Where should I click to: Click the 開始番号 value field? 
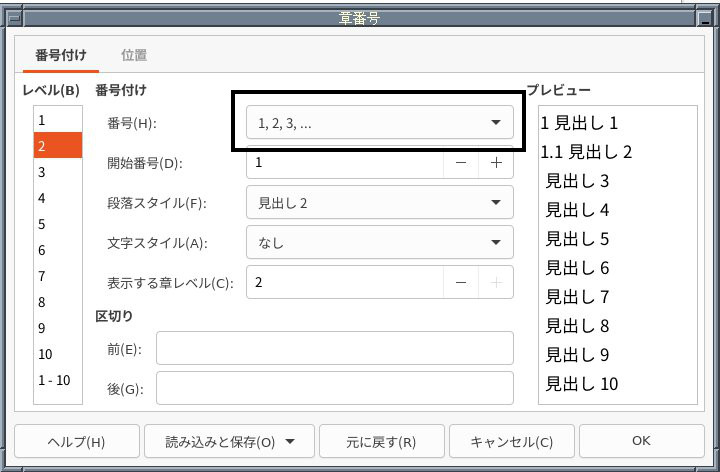point(345,163)
